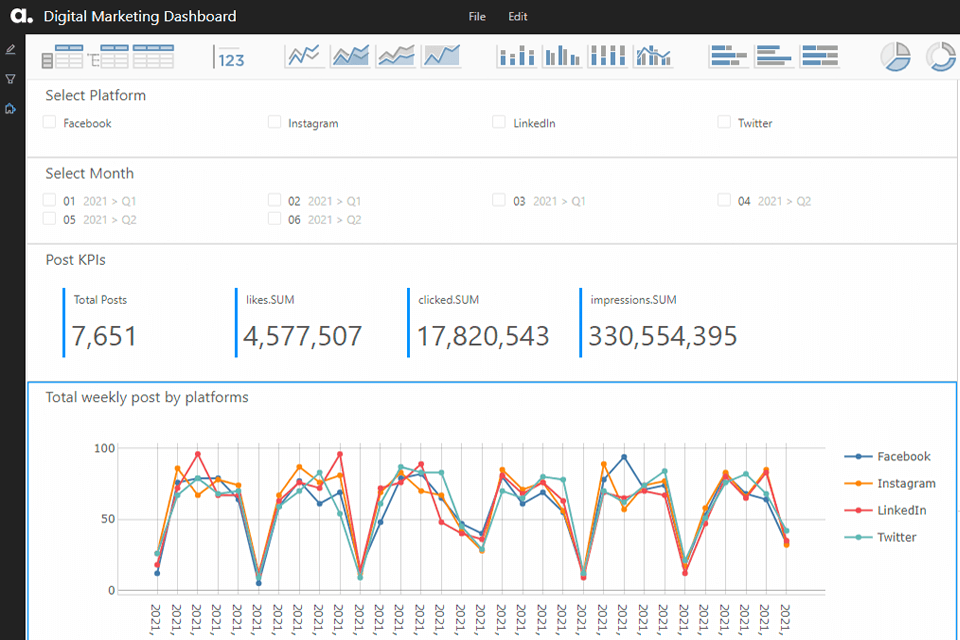This screenshot has height=640, width=960.
Task: Insert a 100% area chart widget
Action: coord(441,56)
